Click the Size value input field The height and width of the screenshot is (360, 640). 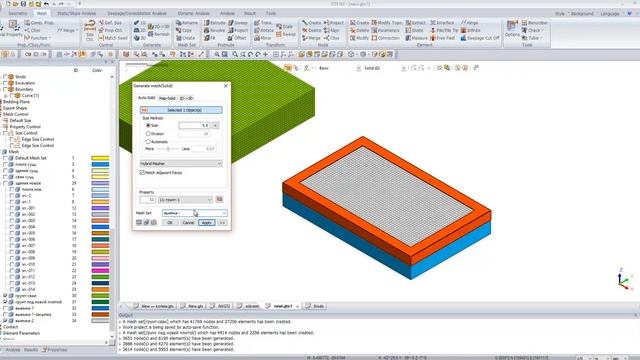click(194, 125)
